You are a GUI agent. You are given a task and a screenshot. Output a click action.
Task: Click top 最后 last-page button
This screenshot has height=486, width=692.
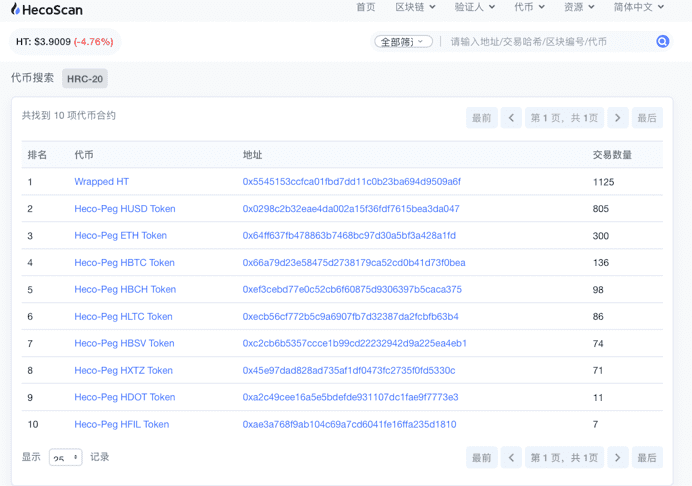point(647,118)
